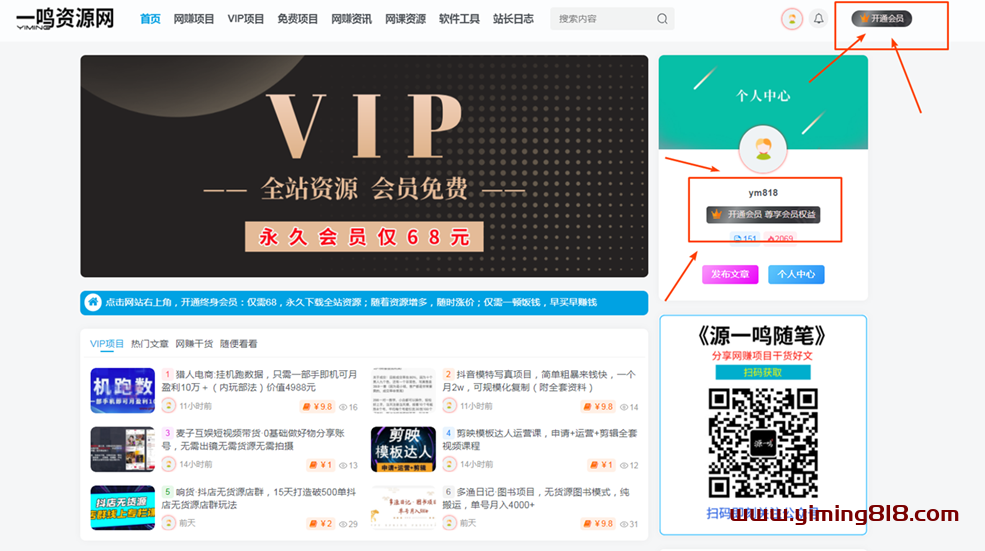Open the 网赚项目 menu item
Screen dimensions: 985x551
(x=194, y=19)
